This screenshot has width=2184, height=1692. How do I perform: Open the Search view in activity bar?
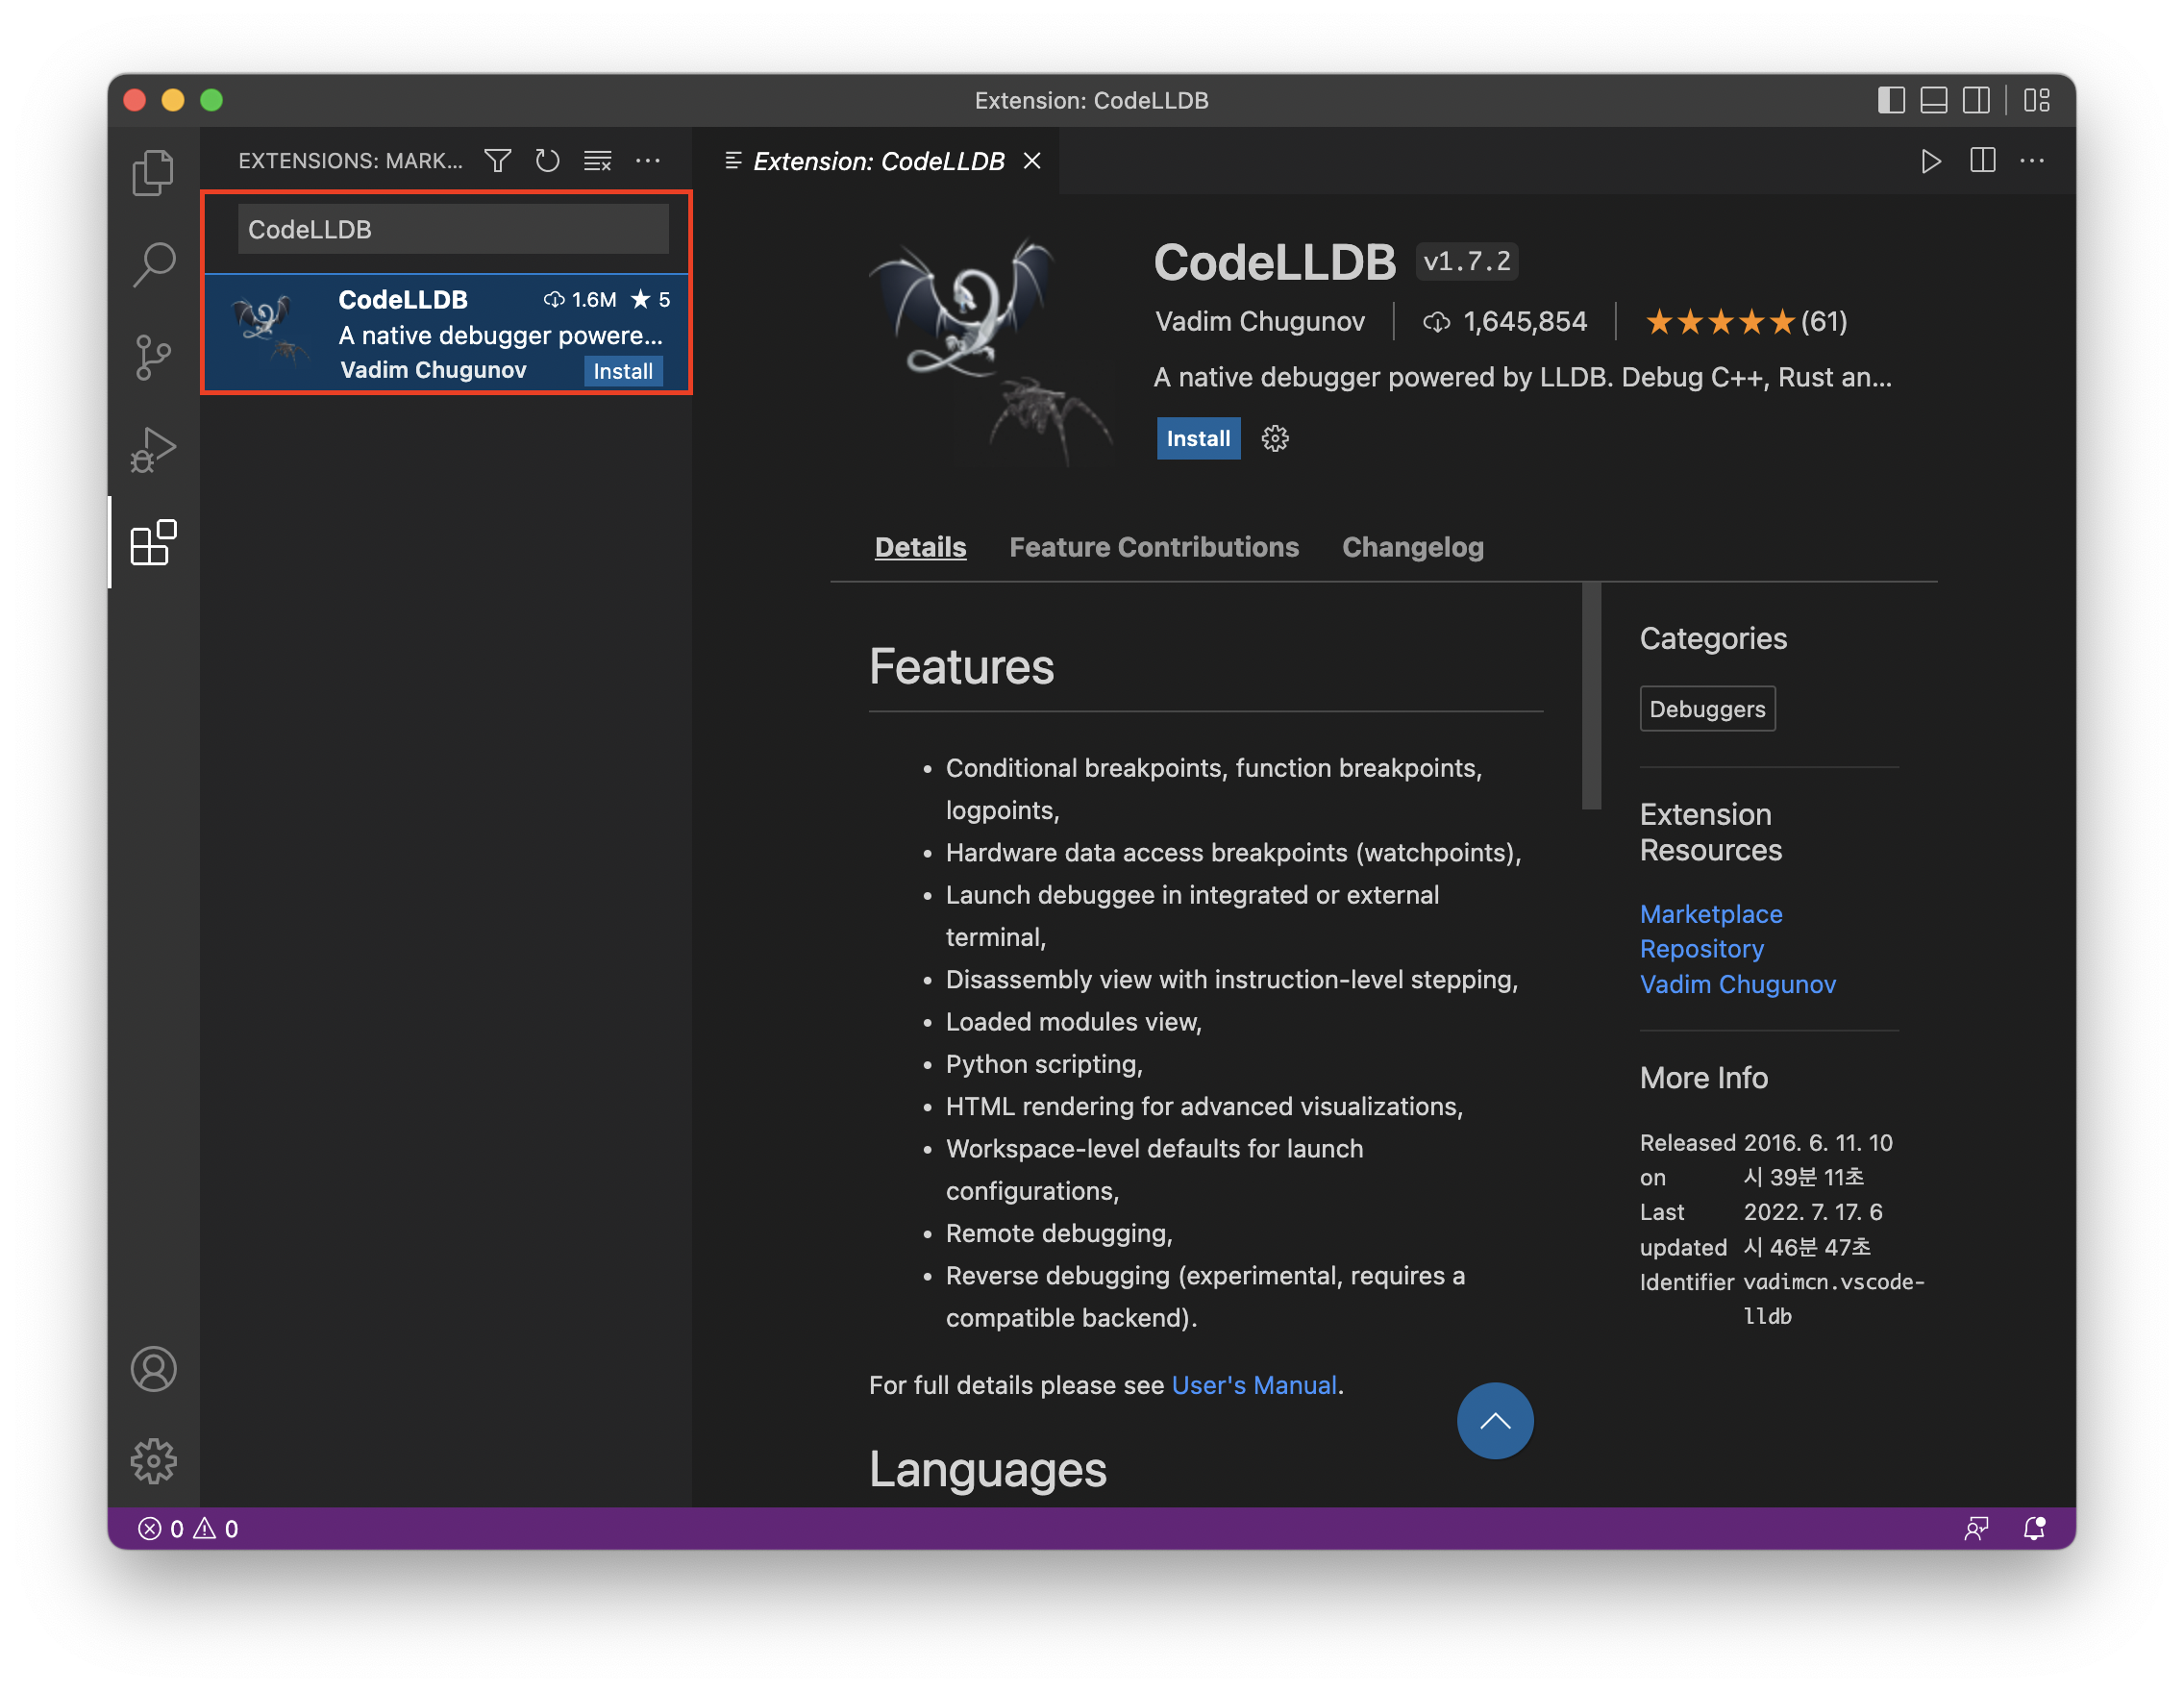[153, 264]
